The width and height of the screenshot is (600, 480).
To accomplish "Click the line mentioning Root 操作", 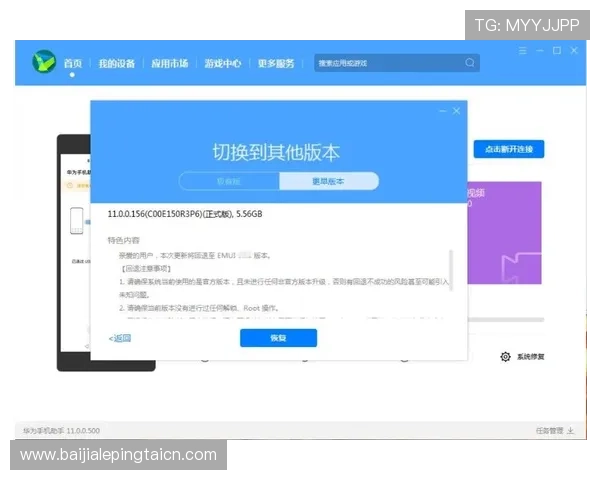I will tap(199, 308).
